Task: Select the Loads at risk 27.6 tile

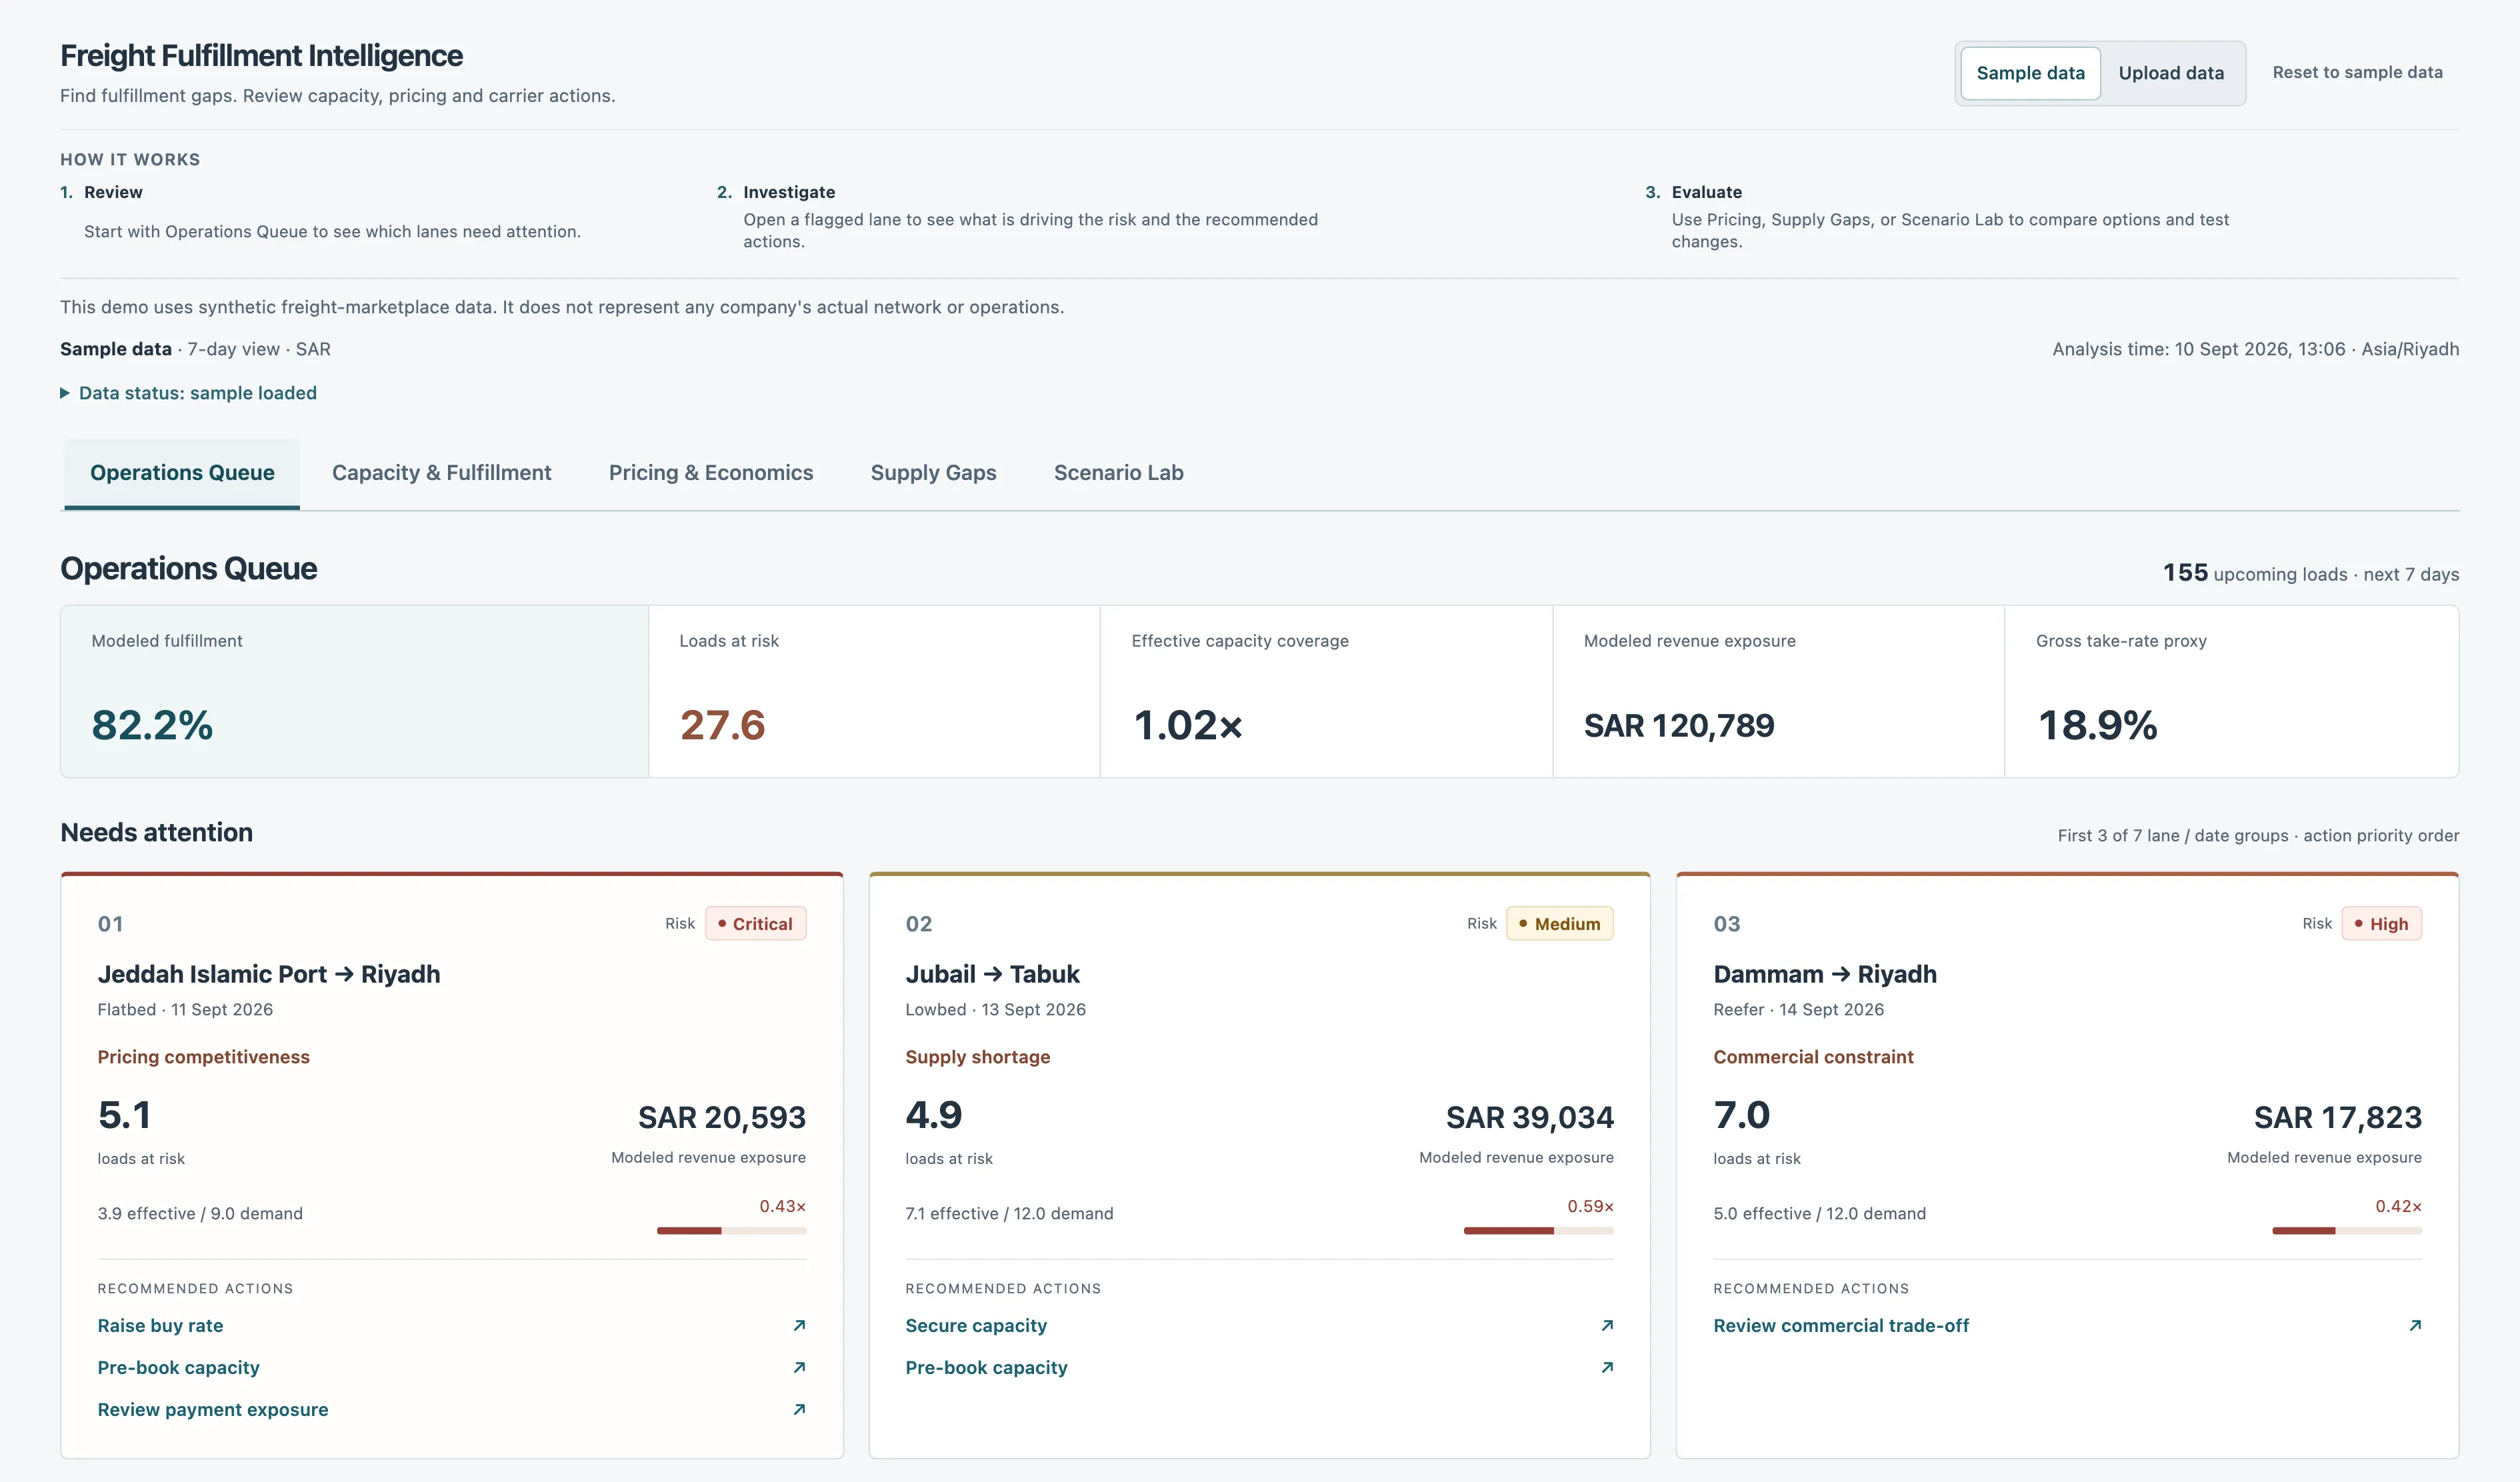Action: click(x=874, y=691)
